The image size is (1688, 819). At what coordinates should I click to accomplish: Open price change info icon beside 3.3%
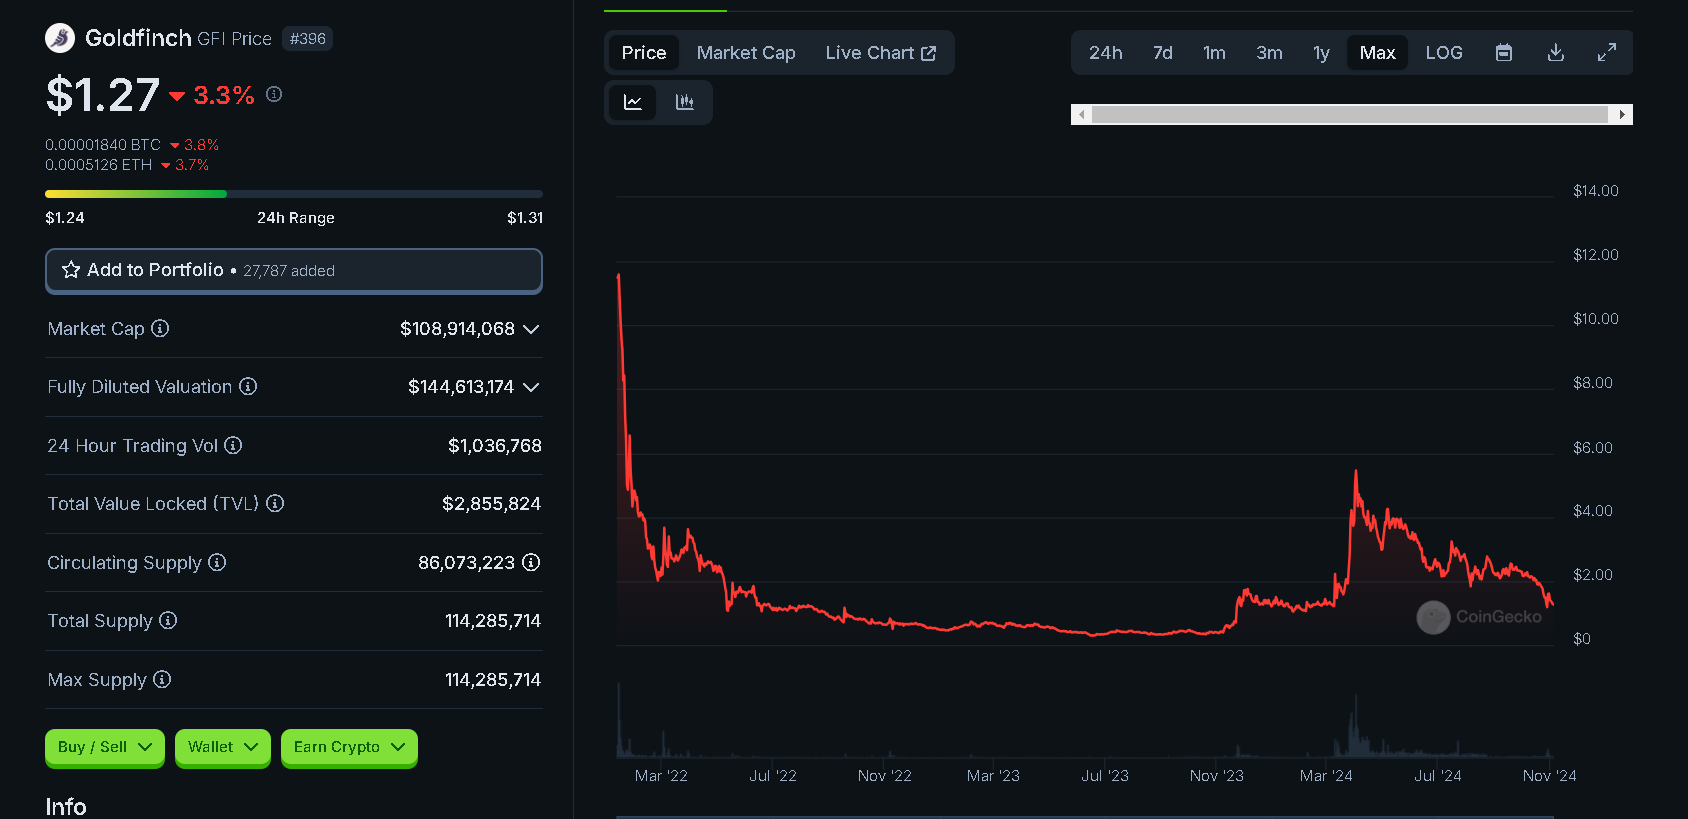[274, 94]
